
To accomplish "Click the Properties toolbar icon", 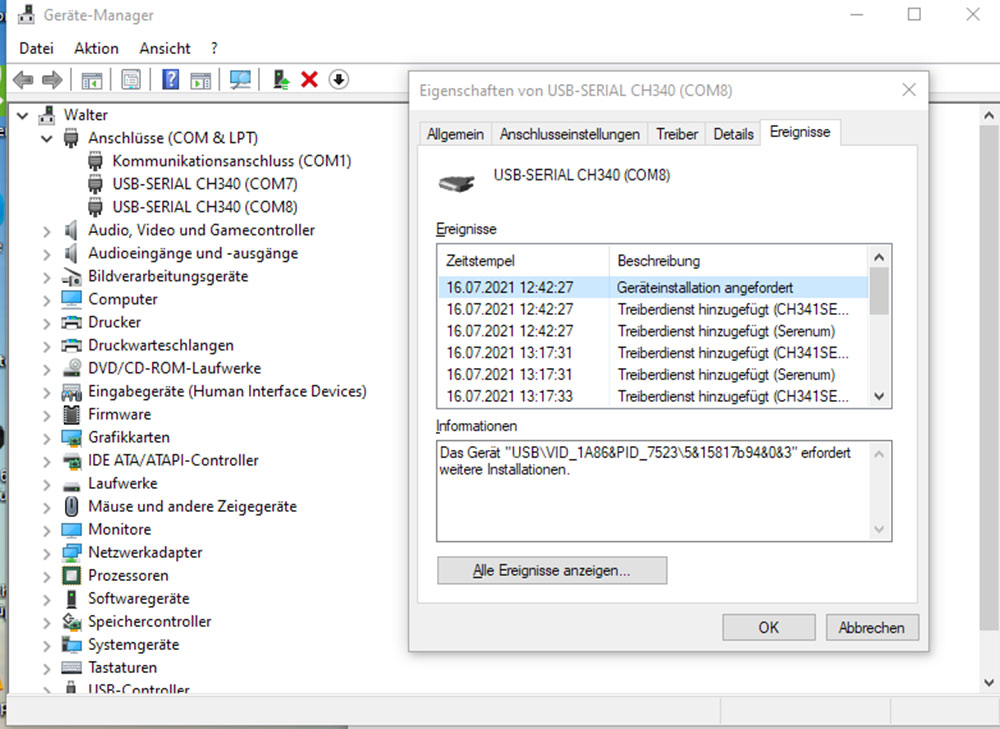I will click(x=130, y=80).
